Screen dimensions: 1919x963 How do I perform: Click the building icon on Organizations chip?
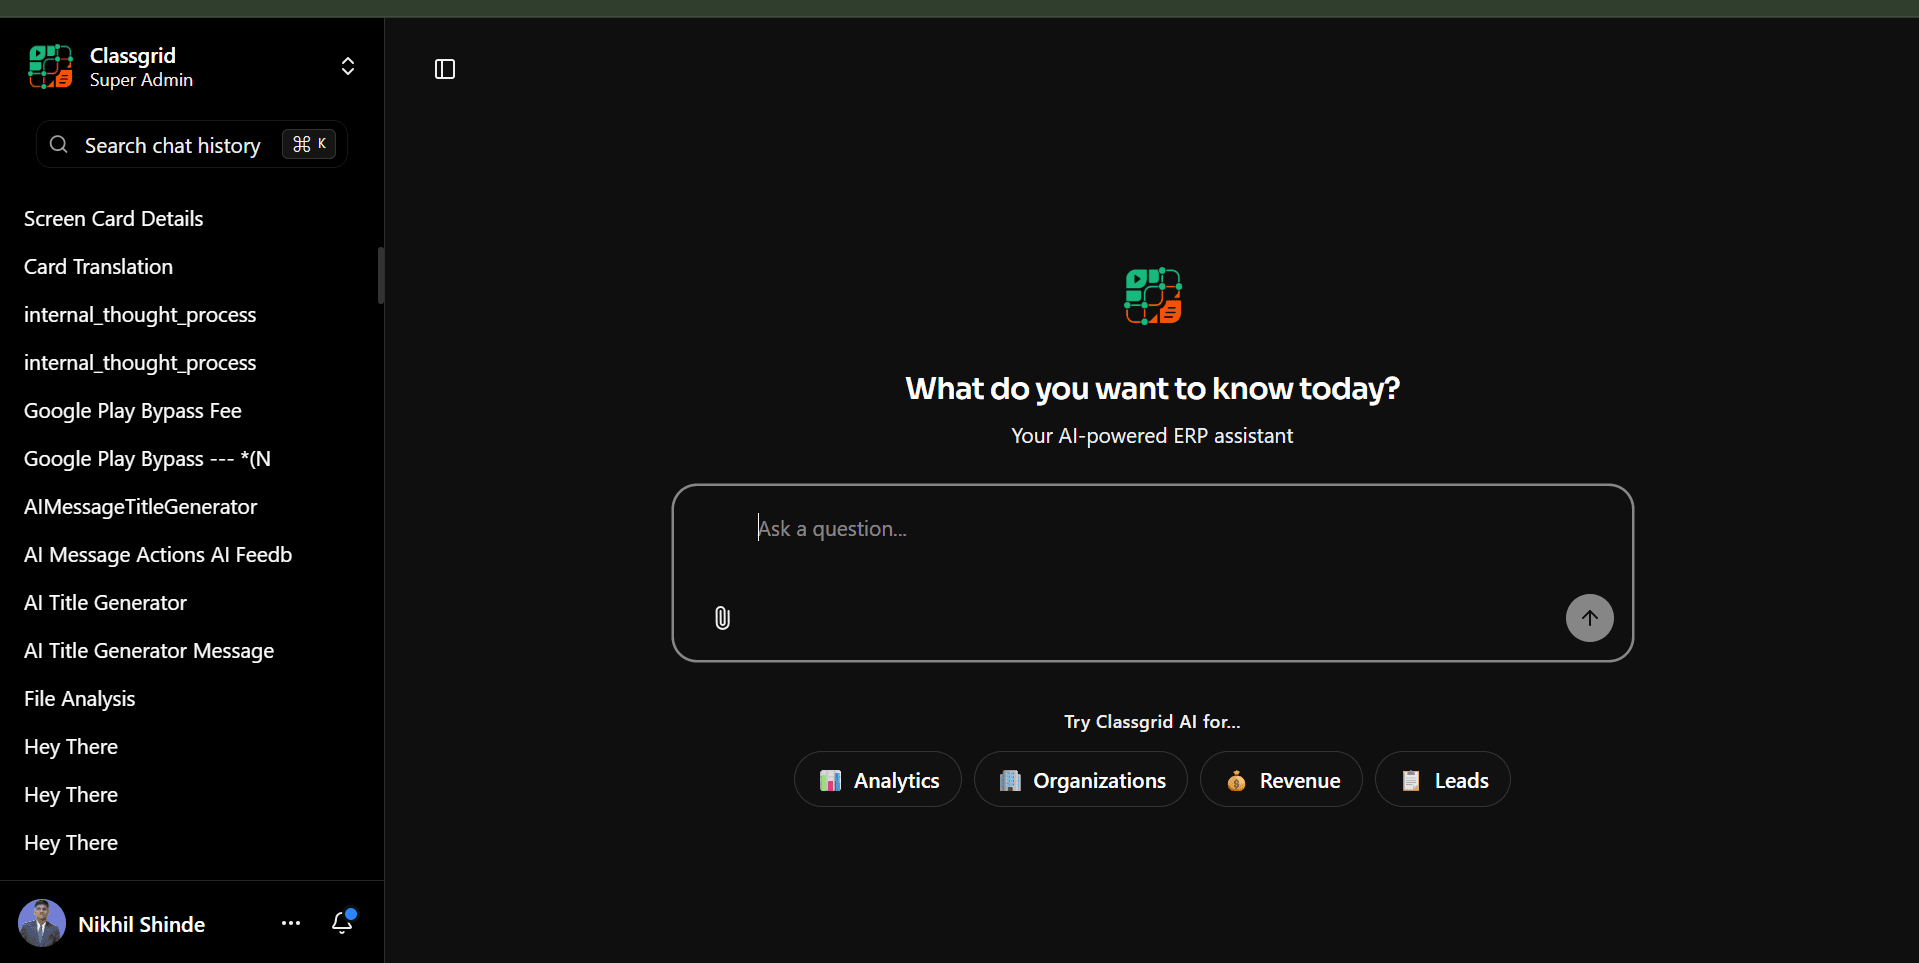pyautogui.click(x=1010, y=781)
